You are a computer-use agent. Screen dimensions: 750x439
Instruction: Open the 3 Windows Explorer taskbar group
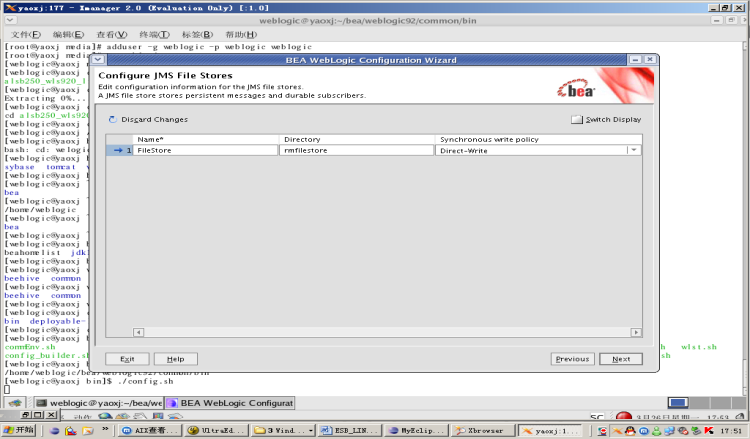point(283,430)
